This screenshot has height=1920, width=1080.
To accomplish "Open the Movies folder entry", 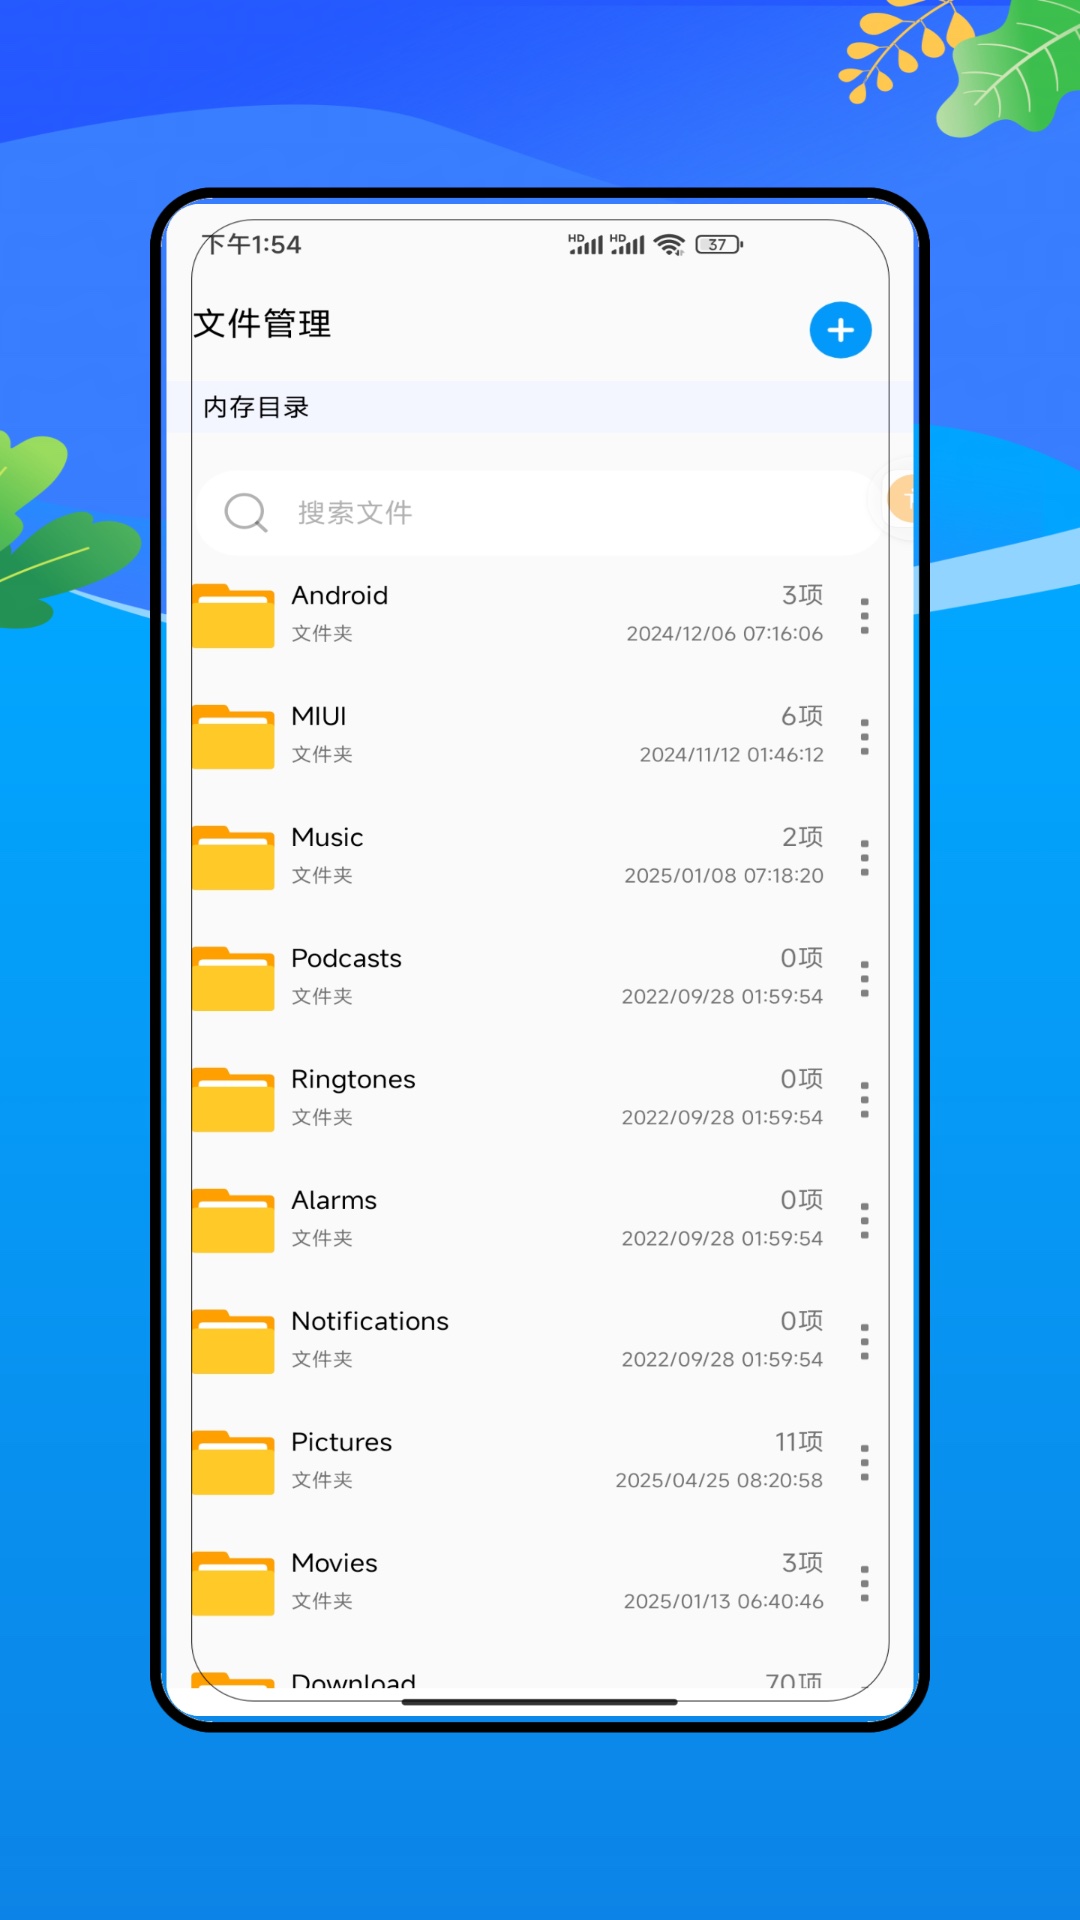I will 334,1563.
